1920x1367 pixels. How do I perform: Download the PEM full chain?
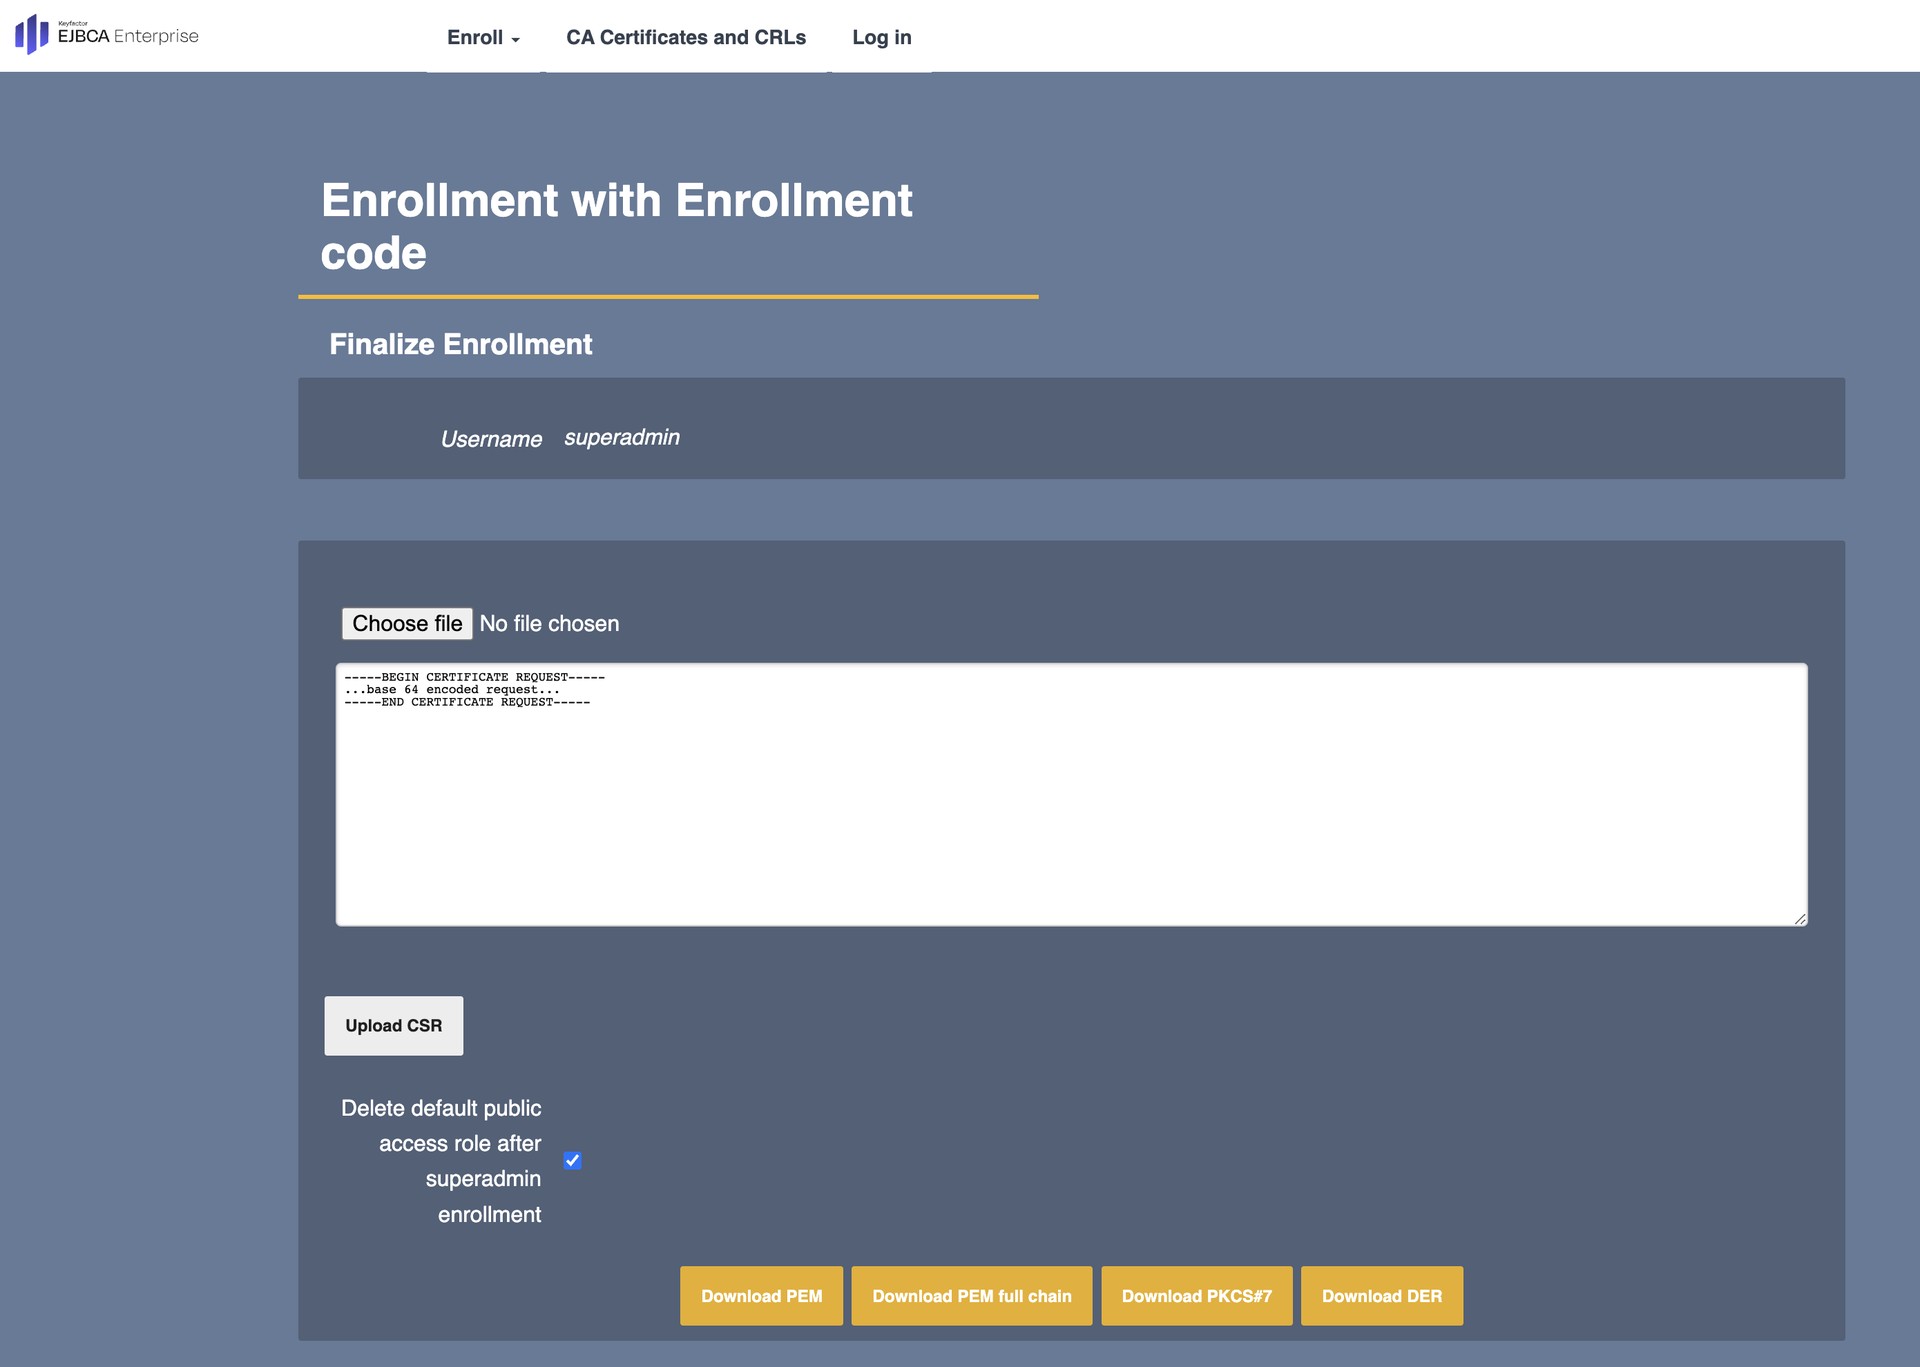pos(971,1296)
